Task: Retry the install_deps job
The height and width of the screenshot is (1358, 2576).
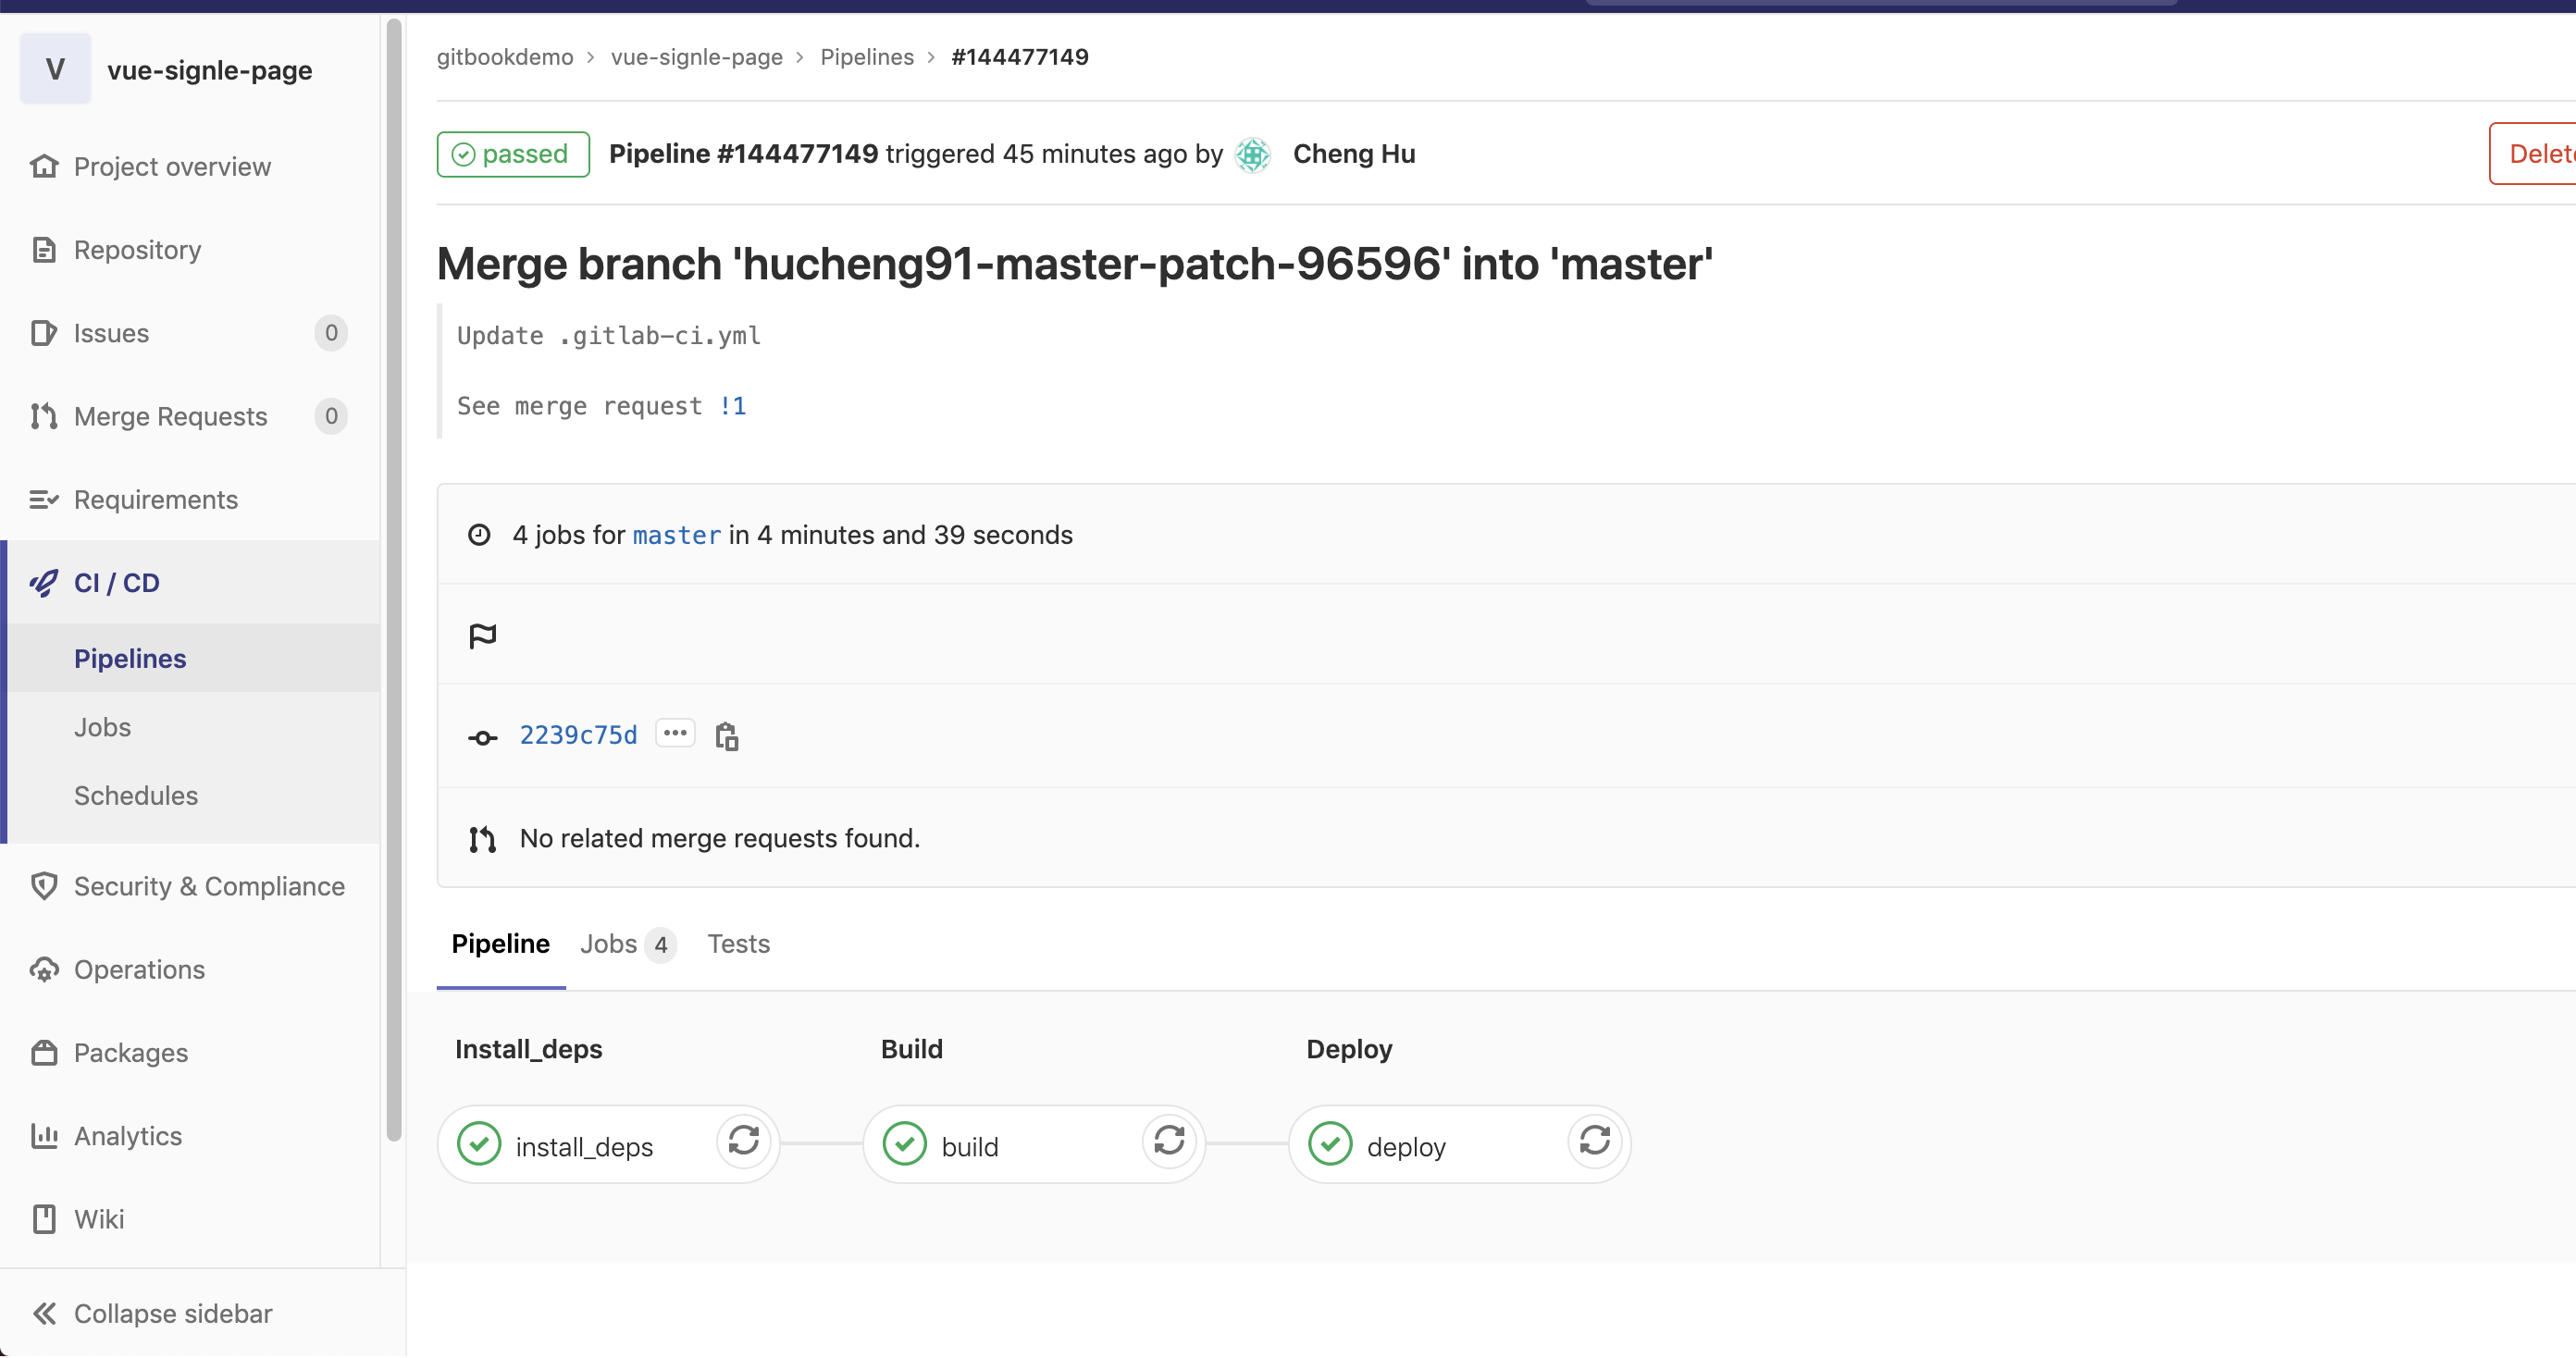Action: tap(743, 1141)
